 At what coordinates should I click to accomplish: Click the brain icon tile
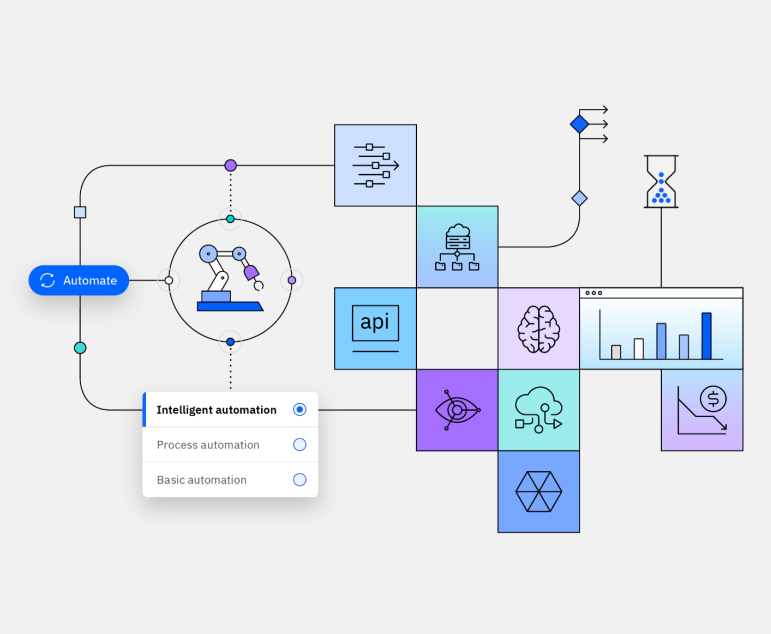(x=538, y=329)
